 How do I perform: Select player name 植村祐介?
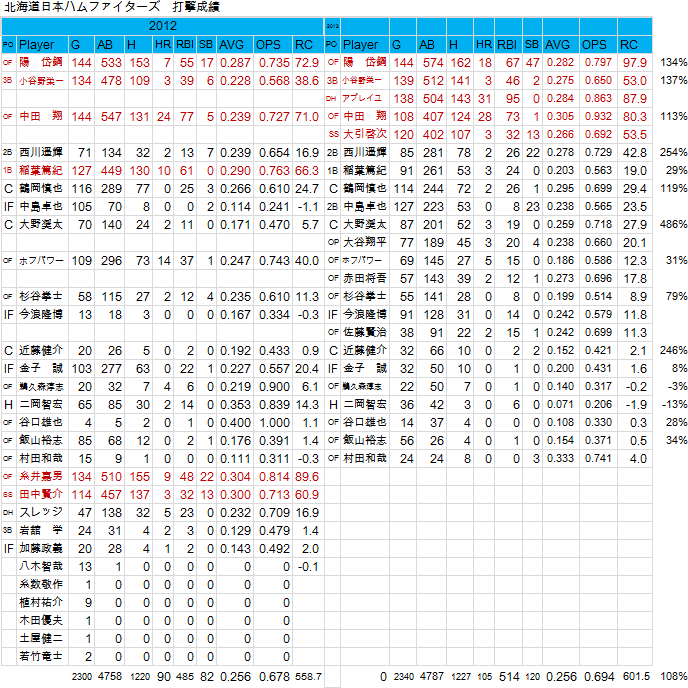41,602
